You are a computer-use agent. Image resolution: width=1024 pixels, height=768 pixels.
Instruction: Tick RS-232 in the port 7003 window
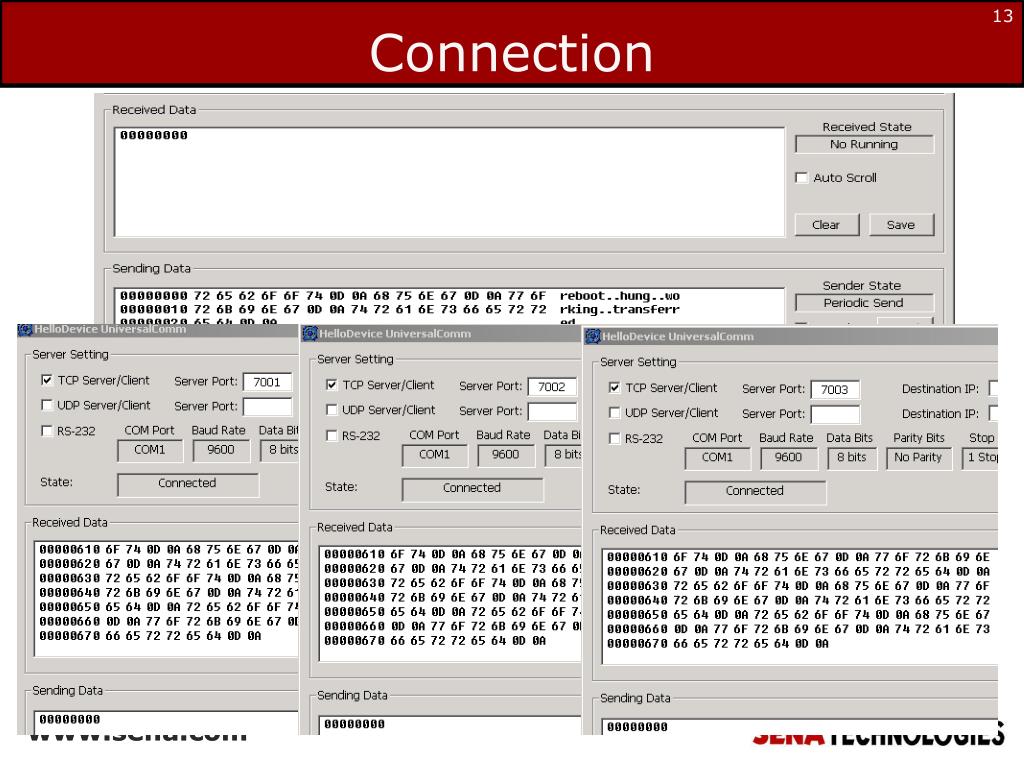coord(615,438)
